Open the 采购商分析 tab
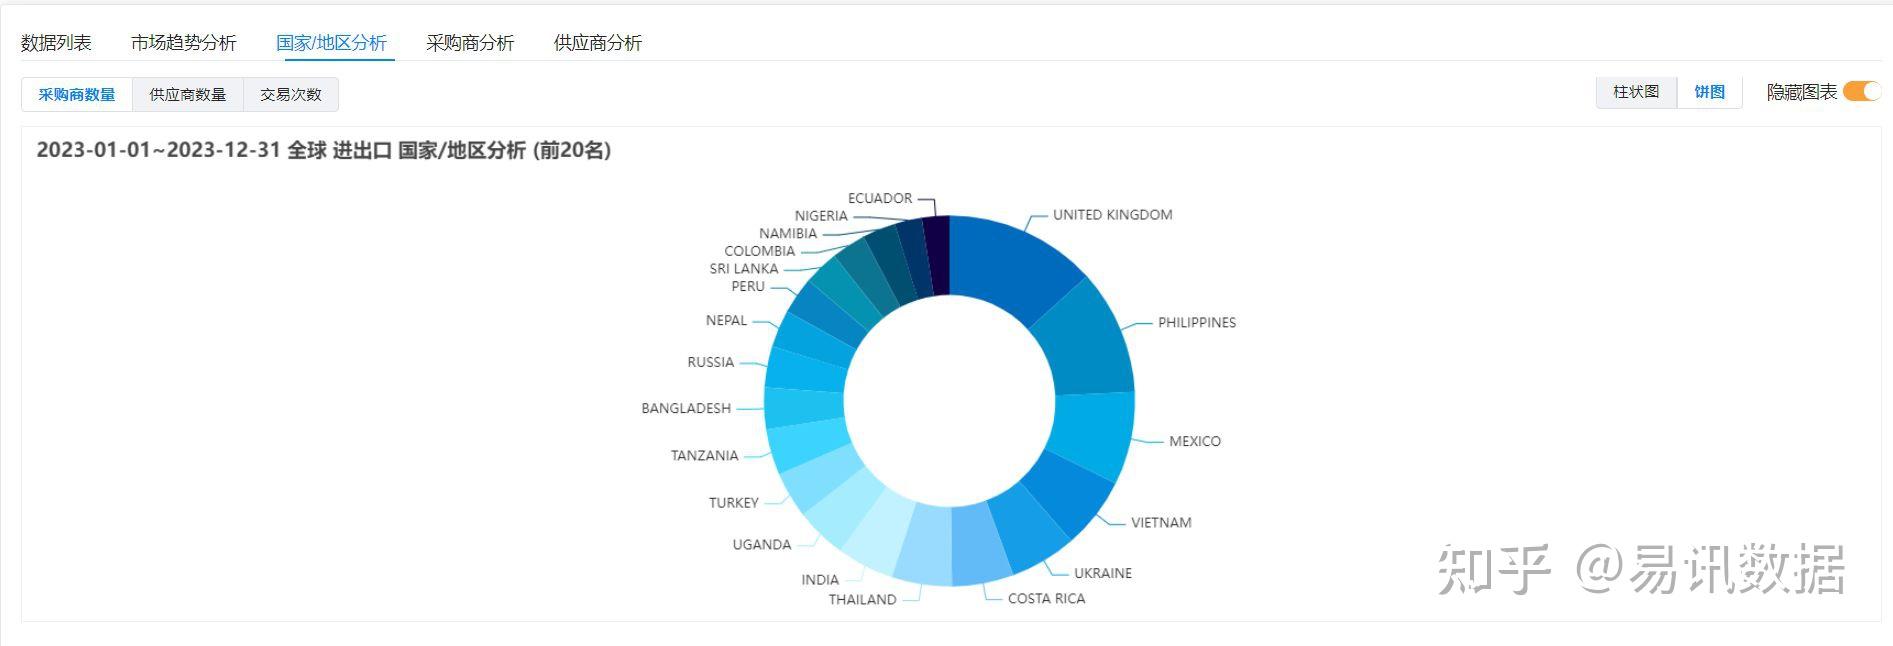The image size is (1893, 646). tap(469, 43)
